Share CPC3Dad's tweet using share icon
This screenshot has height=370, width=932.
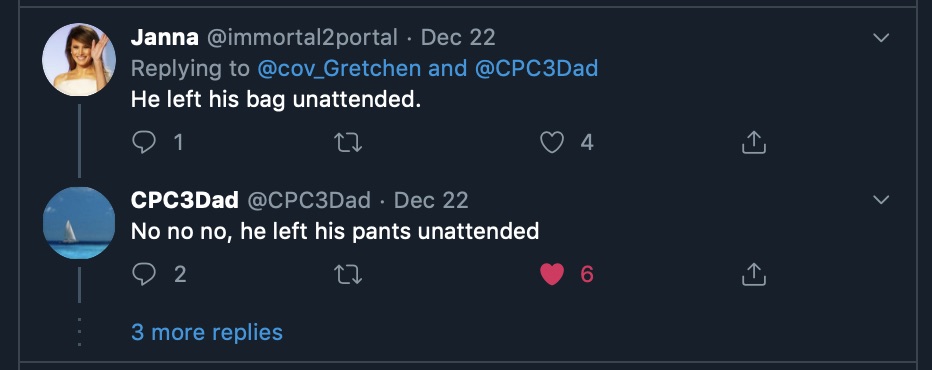point(754,274)
